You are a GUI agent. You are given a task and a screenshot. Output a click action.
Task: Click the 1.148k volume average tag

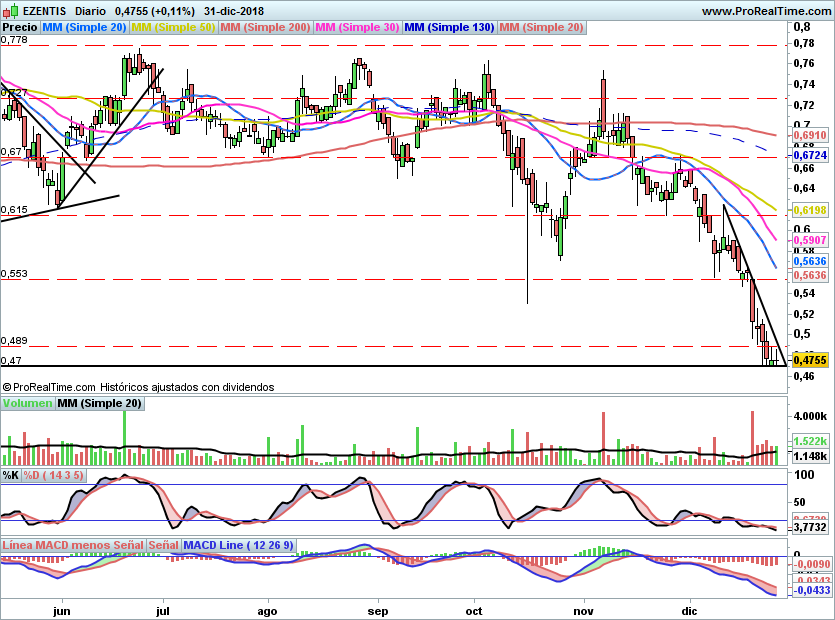point(810,456)
